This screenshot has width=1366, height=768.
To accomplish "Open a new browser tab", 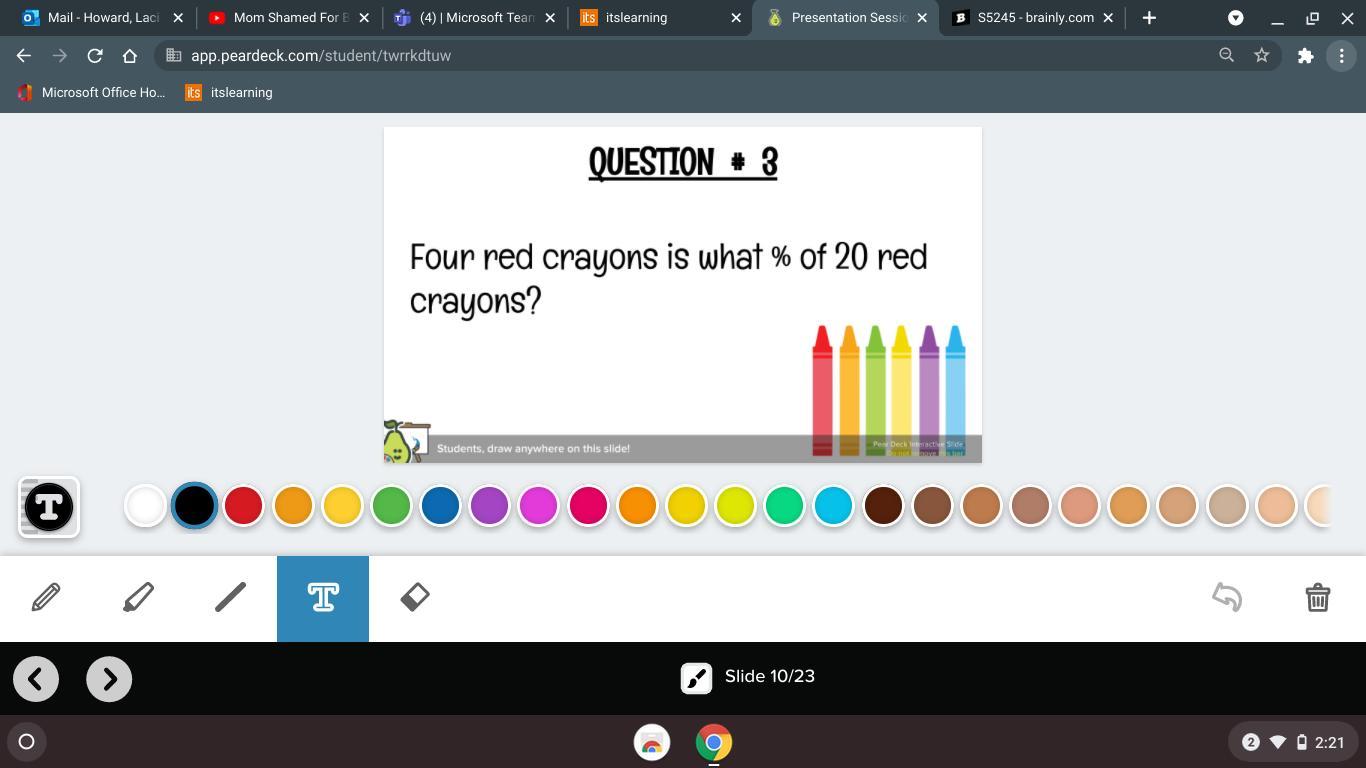I will [x=1149, y=18].
